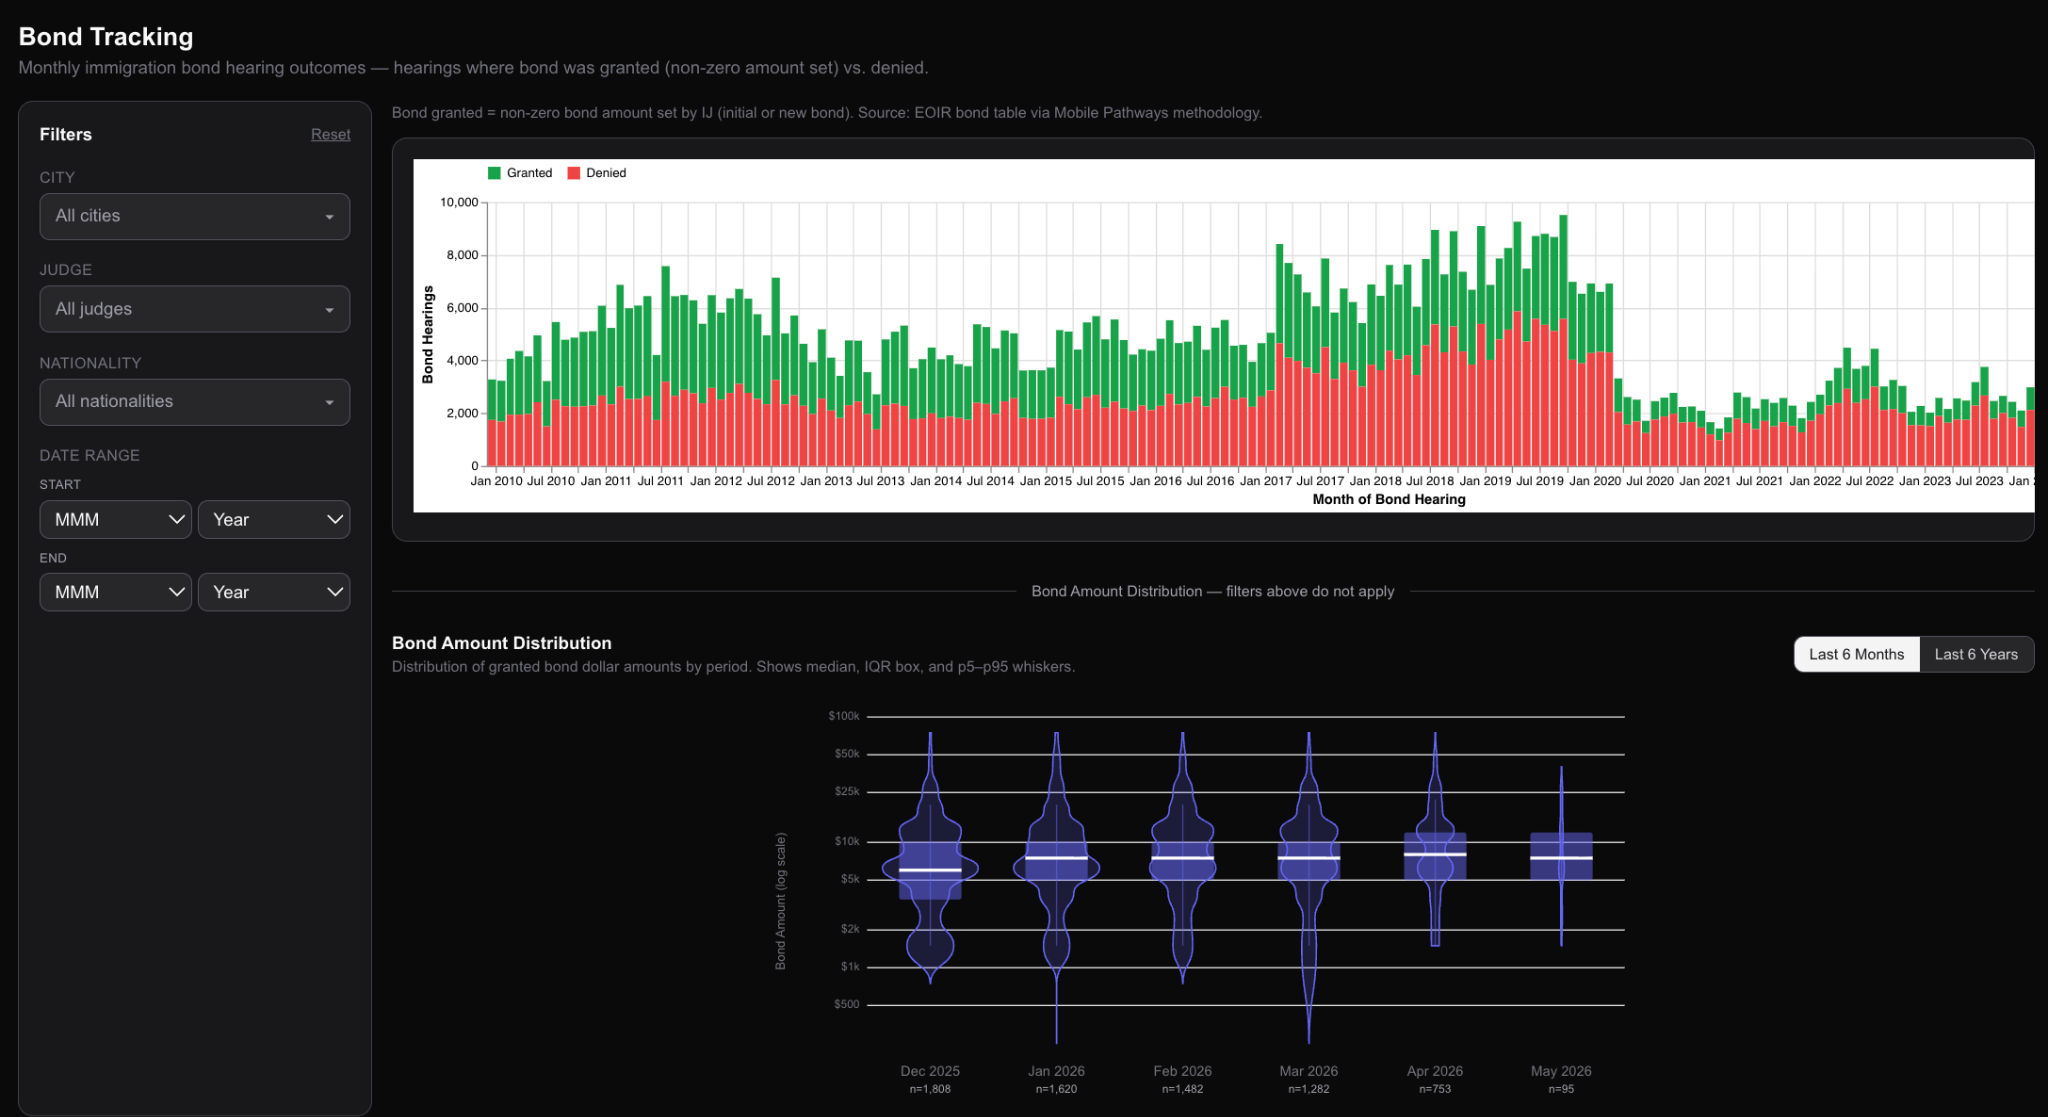Click the Dec 2025 violin plot
Viewport: 2048px width, 1117px height.
930,858
